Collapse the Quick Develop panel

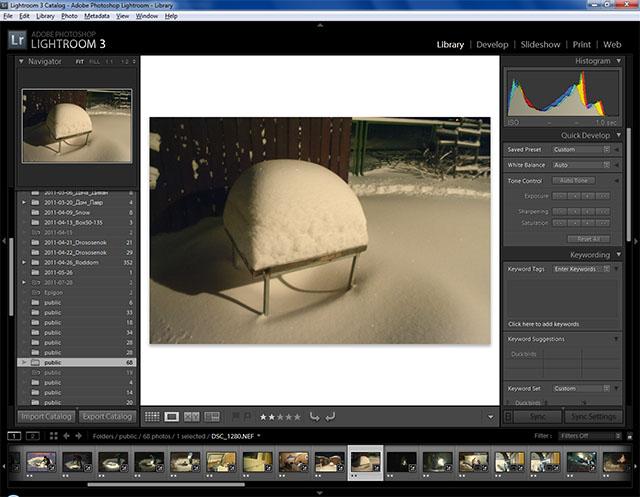619,135
